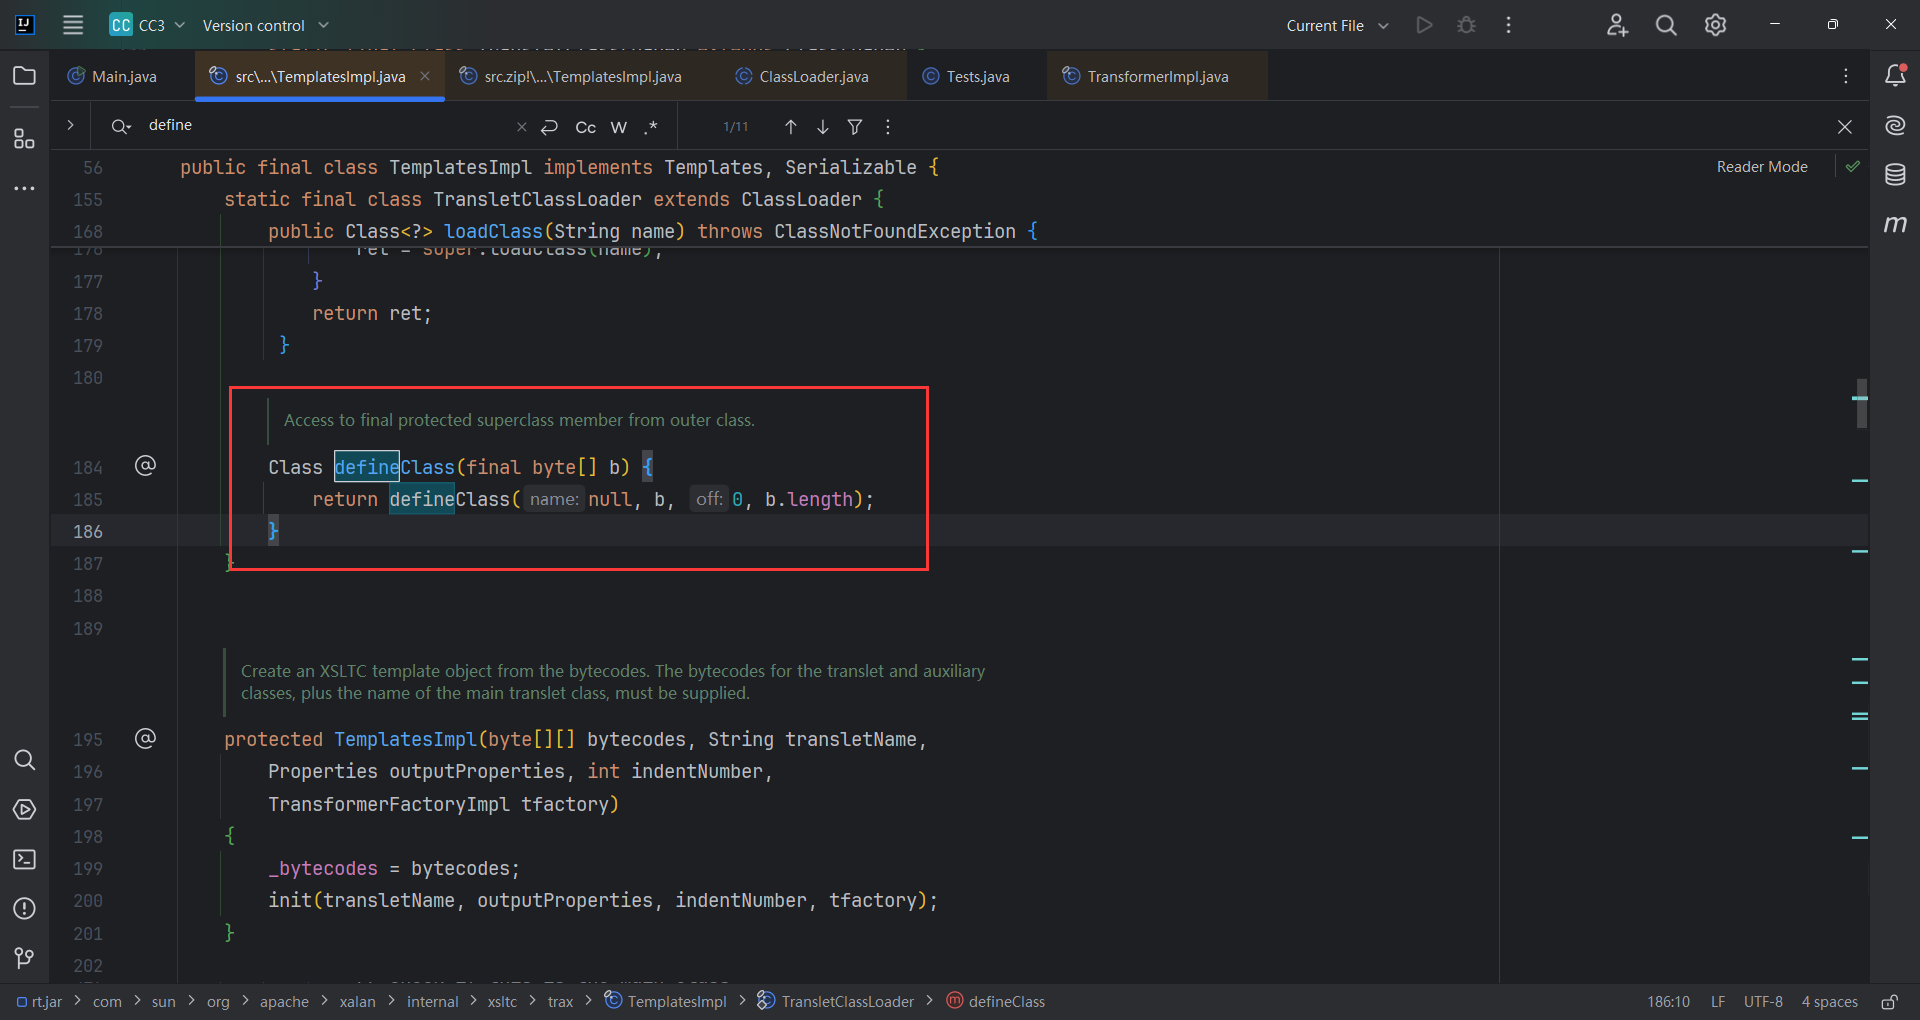Image resolution: width=1920 pixels, height=1020 pixels.
Task: Open search bar more options
Action: [887, 127]
